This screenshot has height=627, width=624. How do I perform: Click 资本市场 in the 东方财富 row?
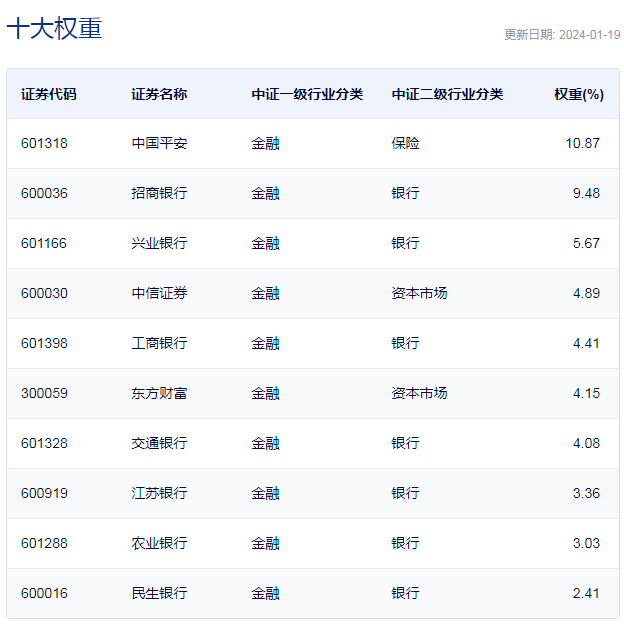coord(419,393)
